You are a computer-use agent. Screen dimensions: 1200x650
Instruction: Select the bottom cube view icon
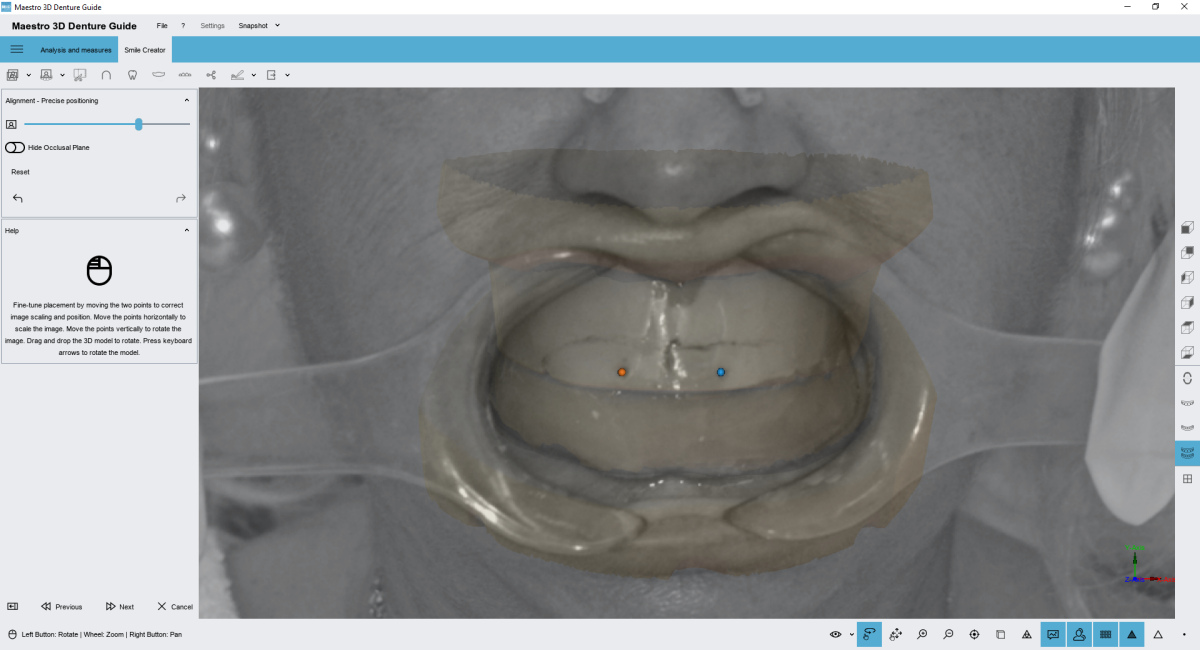coord(1187,353)
